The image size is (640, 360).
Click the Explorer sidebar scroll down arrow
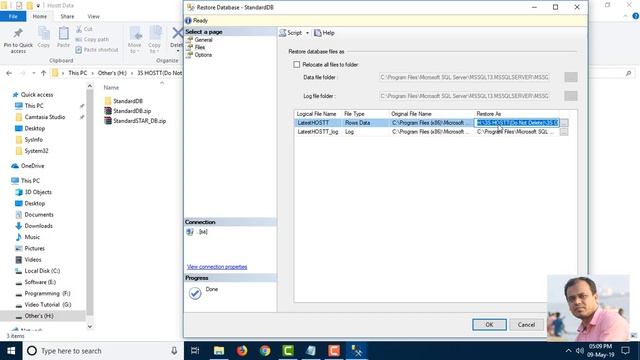(90, 327)
